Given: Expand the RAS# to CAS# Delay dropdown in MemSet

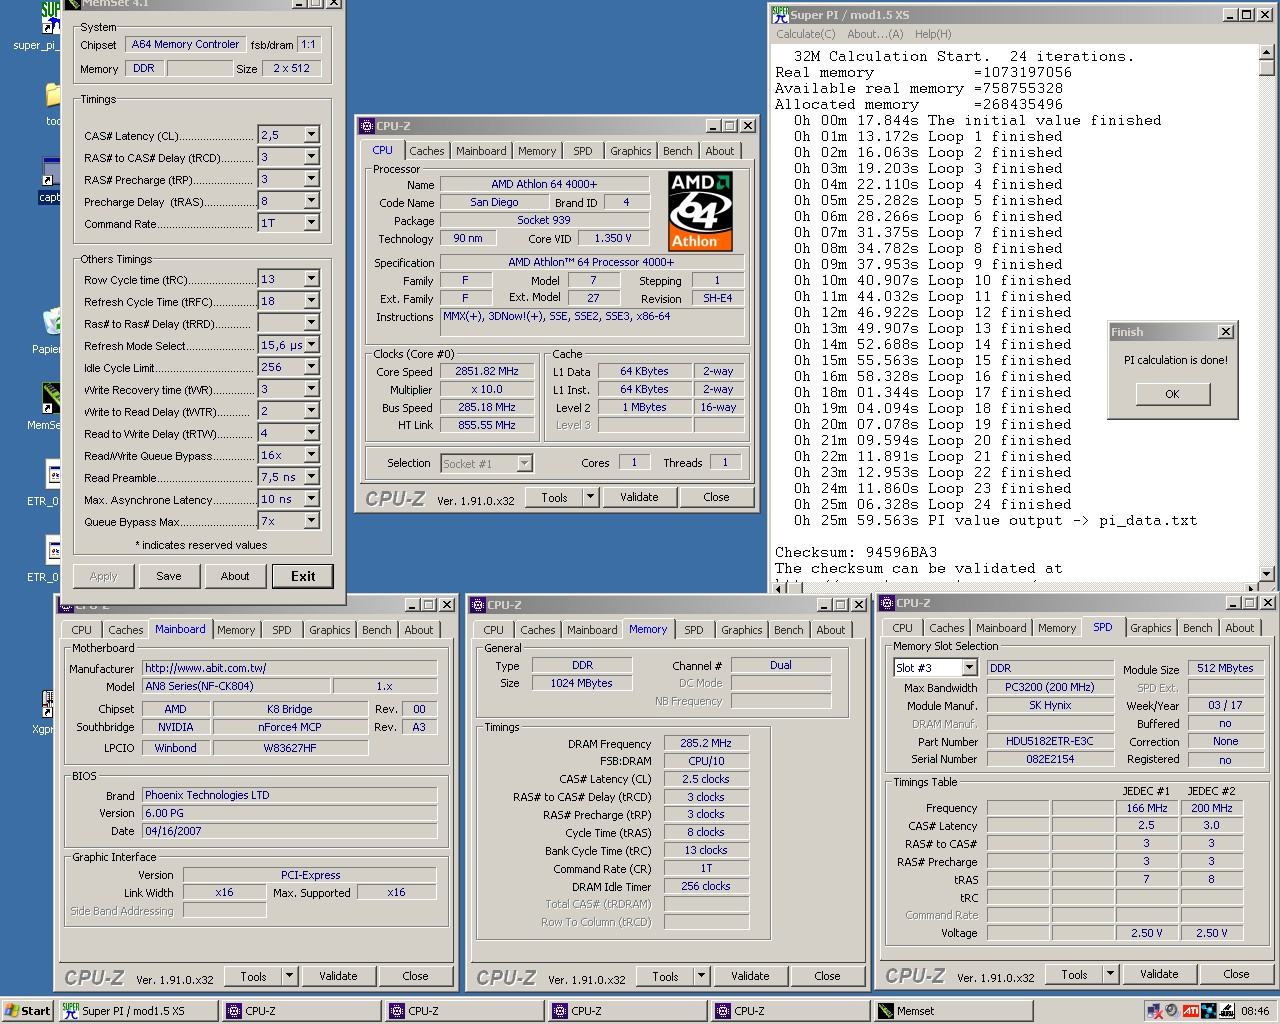Looking at the screenshot, I should click(311, 156).
